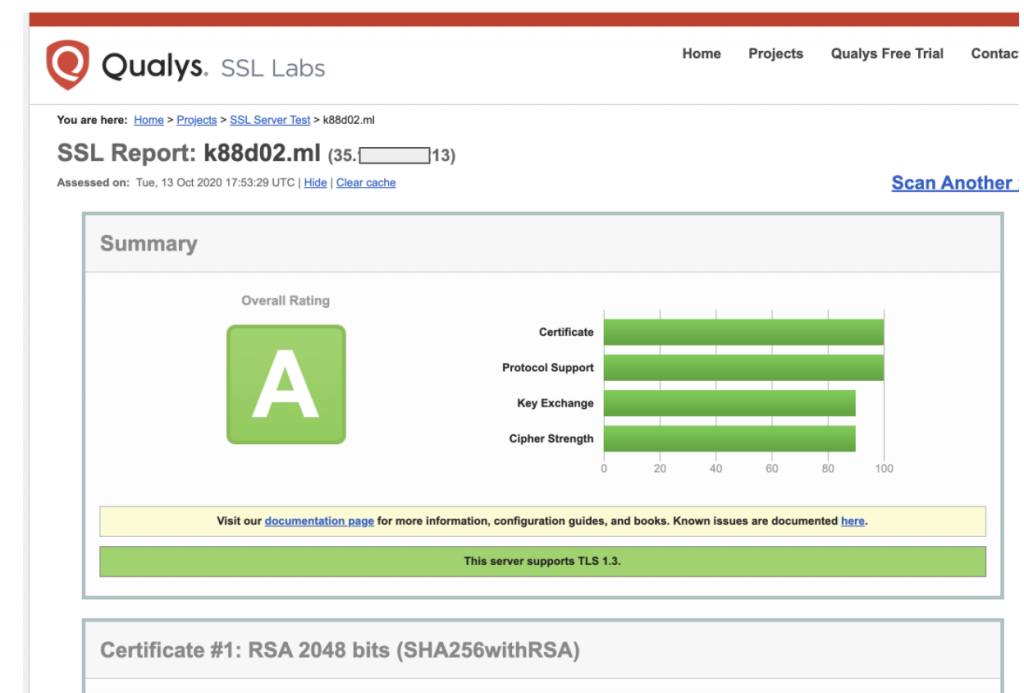Screen dimensions: 1024x693
Task: Click the '100' axis value on chart
Action: coord(884,469)
